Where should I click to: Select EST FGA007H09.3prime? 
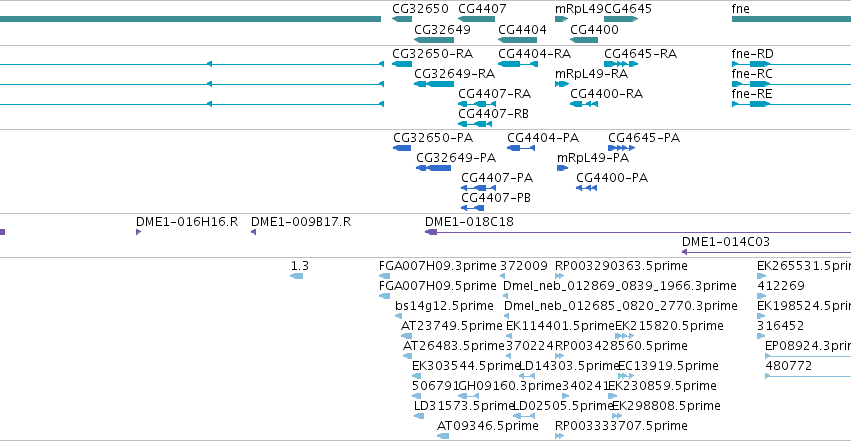pyautogui.click(x=384, y=276)
